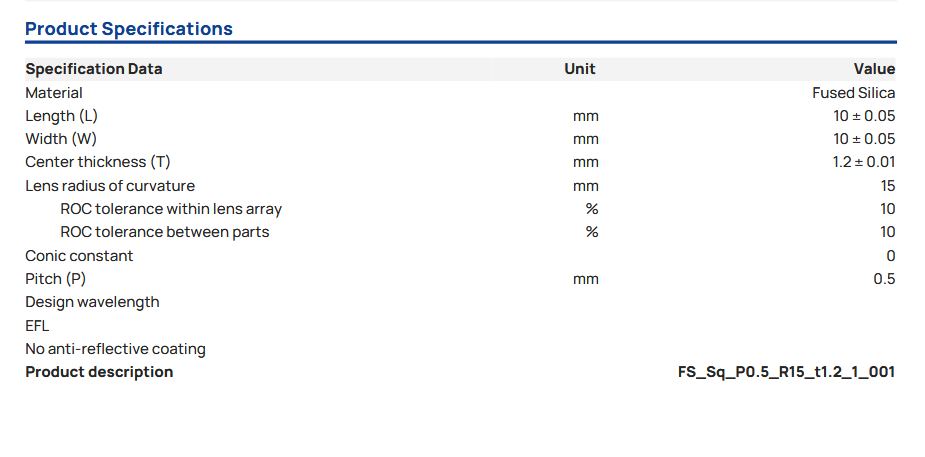Select the No anti-reflective coating text
The height and width of the screenshot is (457, 925).
pyautogui.click(x=115, y=349)
